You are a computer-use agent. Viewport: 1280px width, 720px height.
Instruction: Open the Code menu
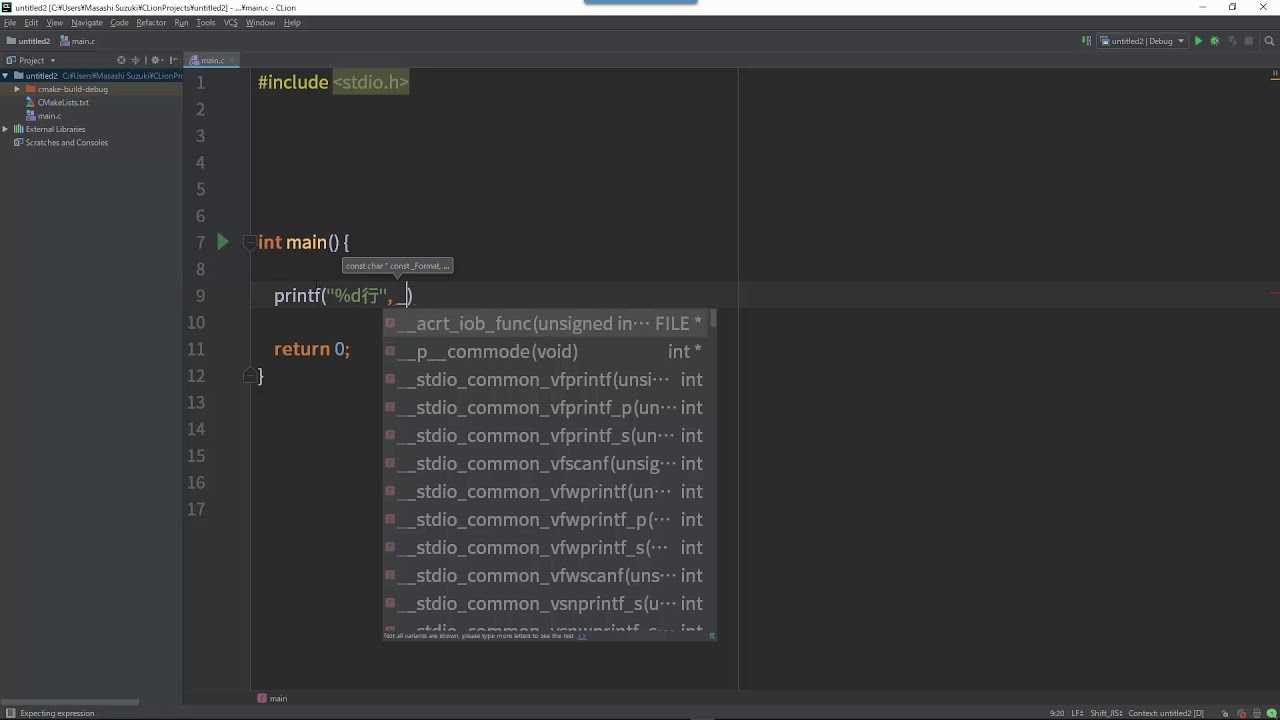[120, 23]
